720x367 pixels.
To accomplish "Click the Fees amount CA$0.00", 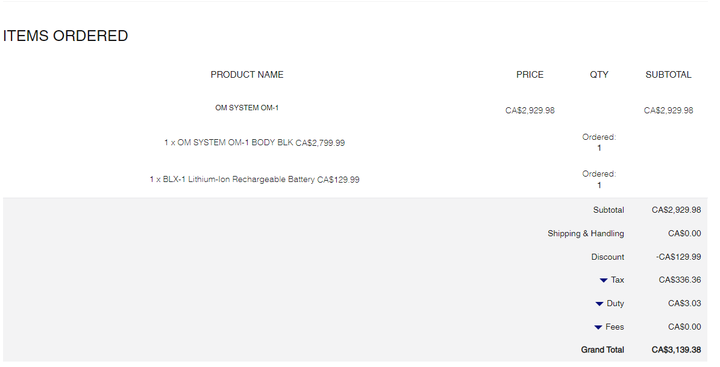I will (684, 327).
